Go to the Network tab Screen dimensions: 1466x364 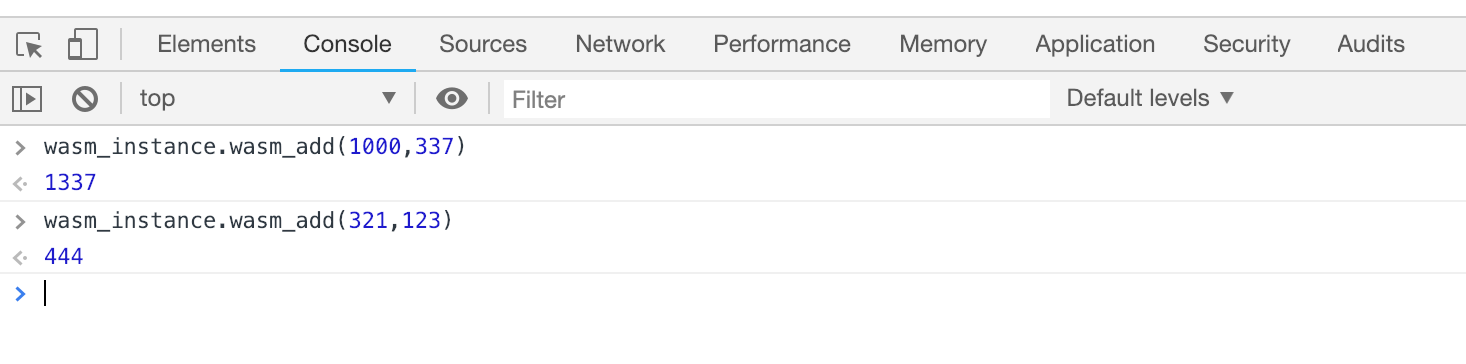pos(620,44)
